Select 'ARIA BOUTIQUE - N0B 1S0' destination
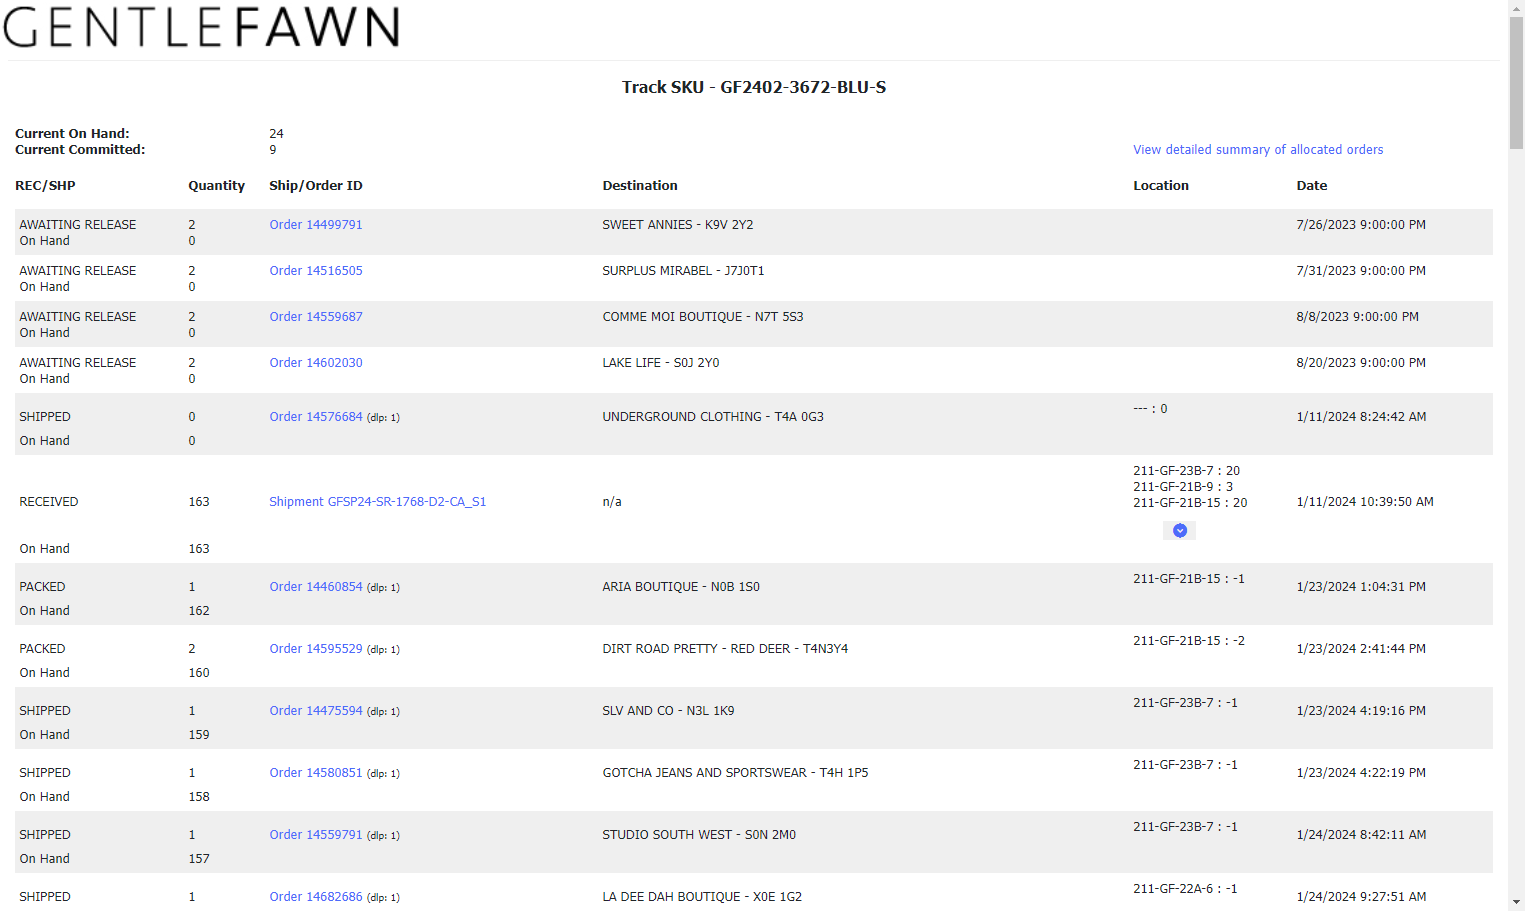 (x=681, y=587)
